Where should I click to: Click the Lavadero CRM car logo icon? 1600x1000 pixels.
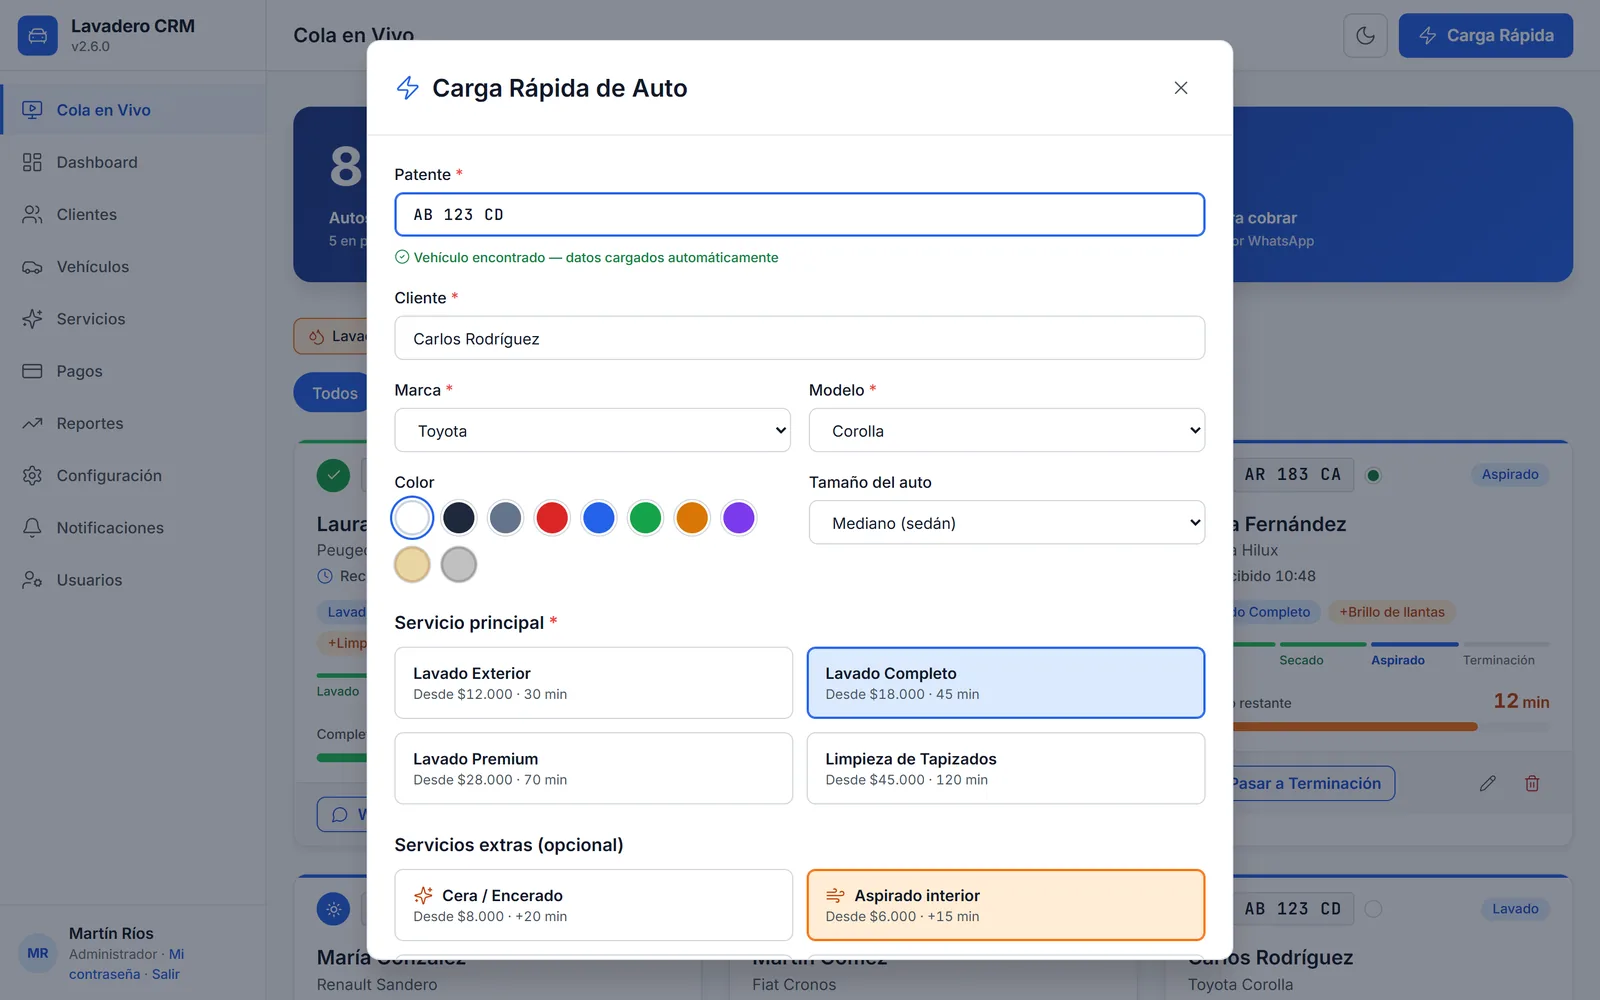click(x=38, y=36)
